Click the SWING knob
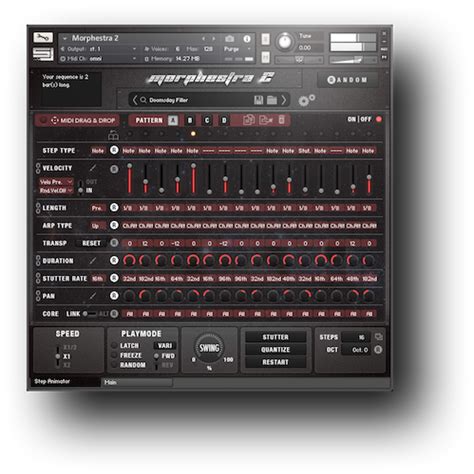 tap(209, 348)
